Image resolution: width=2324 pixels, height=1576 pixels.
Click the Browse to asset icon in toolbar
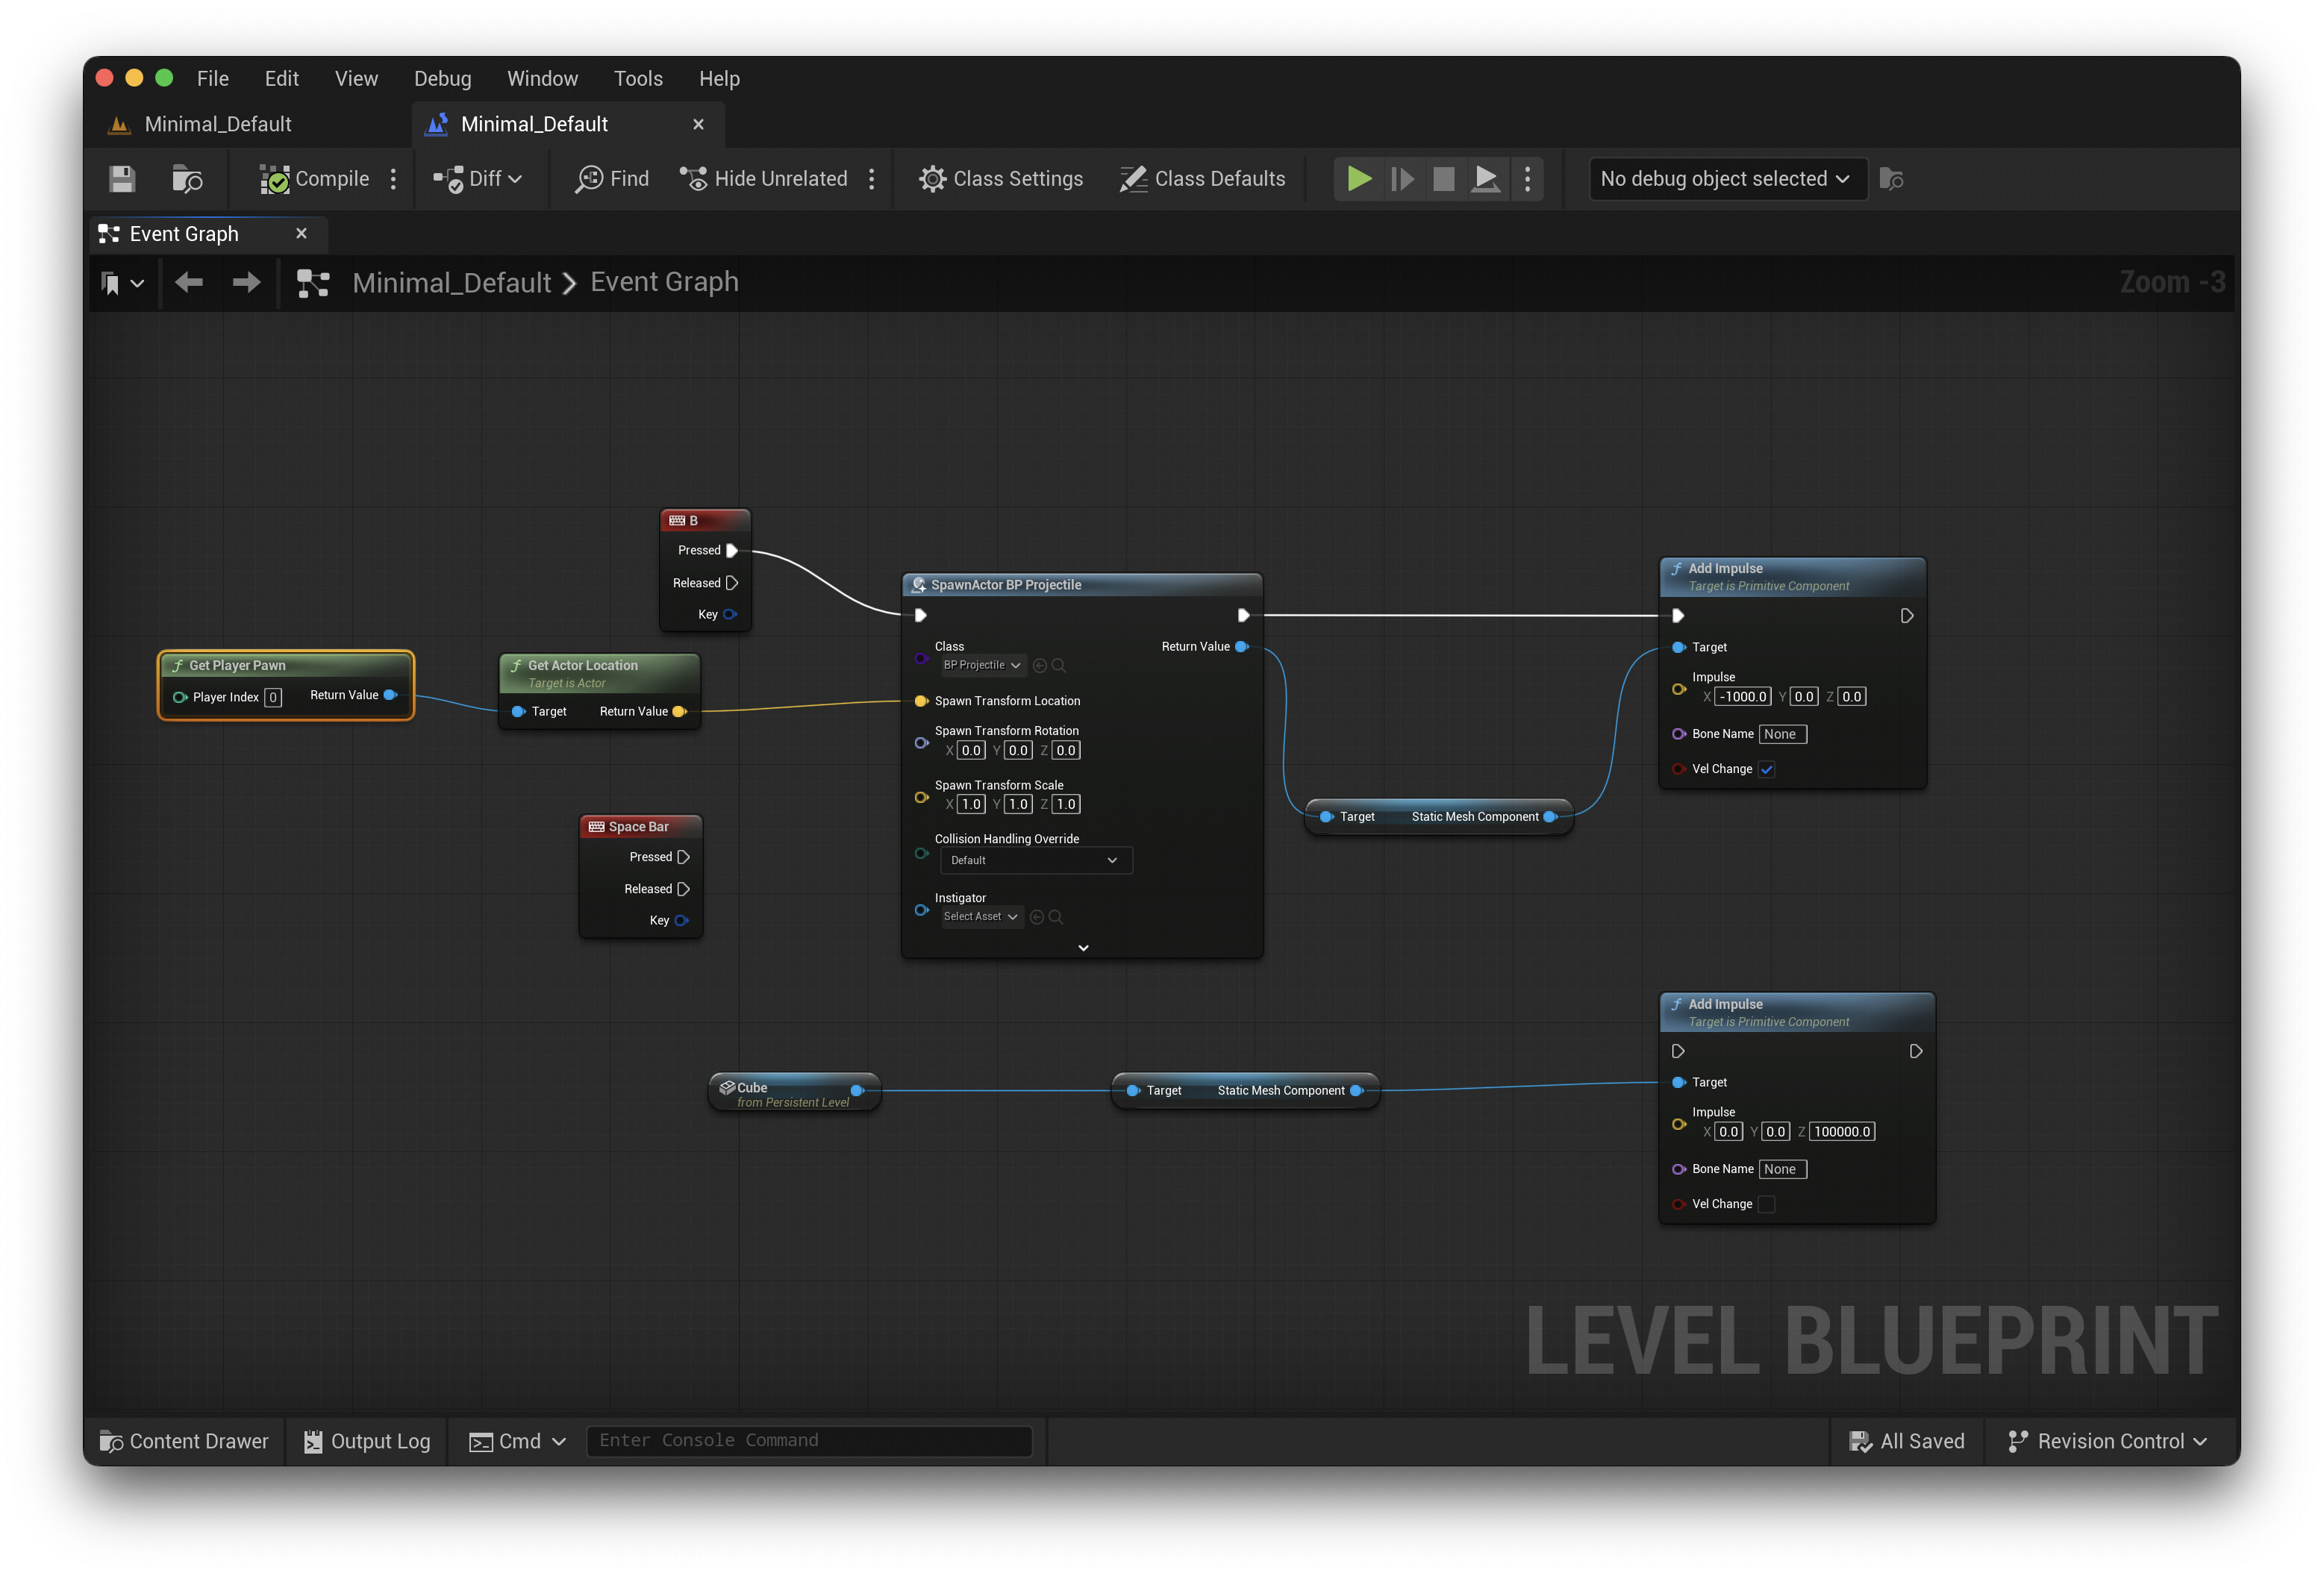[x=187, y=179]
